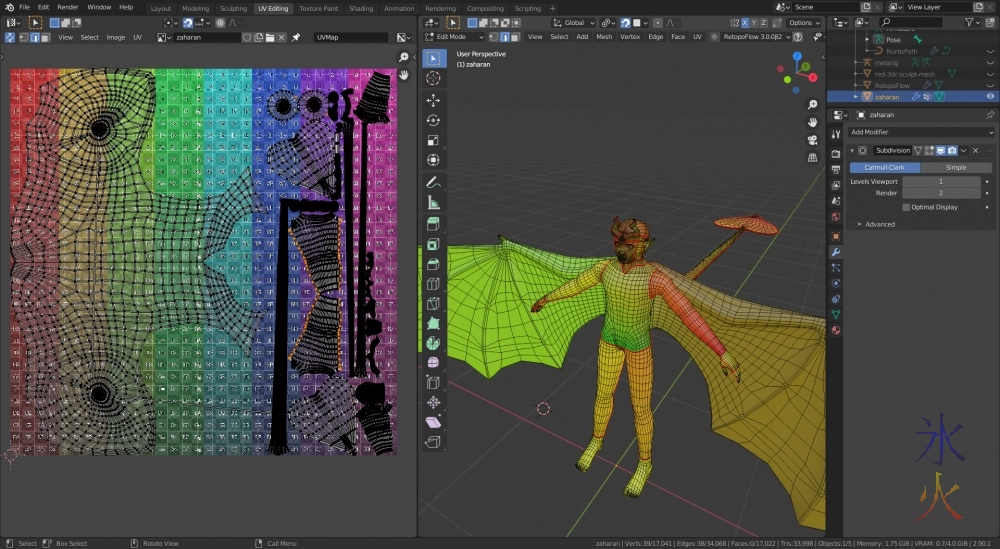Click the Simple subdivision type button
1000x549 pixels.
point(956,167)
